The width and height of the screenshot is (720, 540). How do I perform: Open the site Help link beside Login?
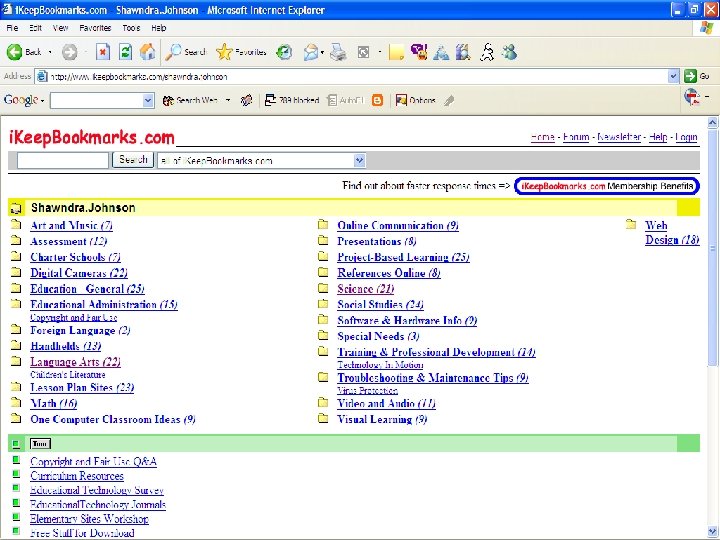point(658,137)
